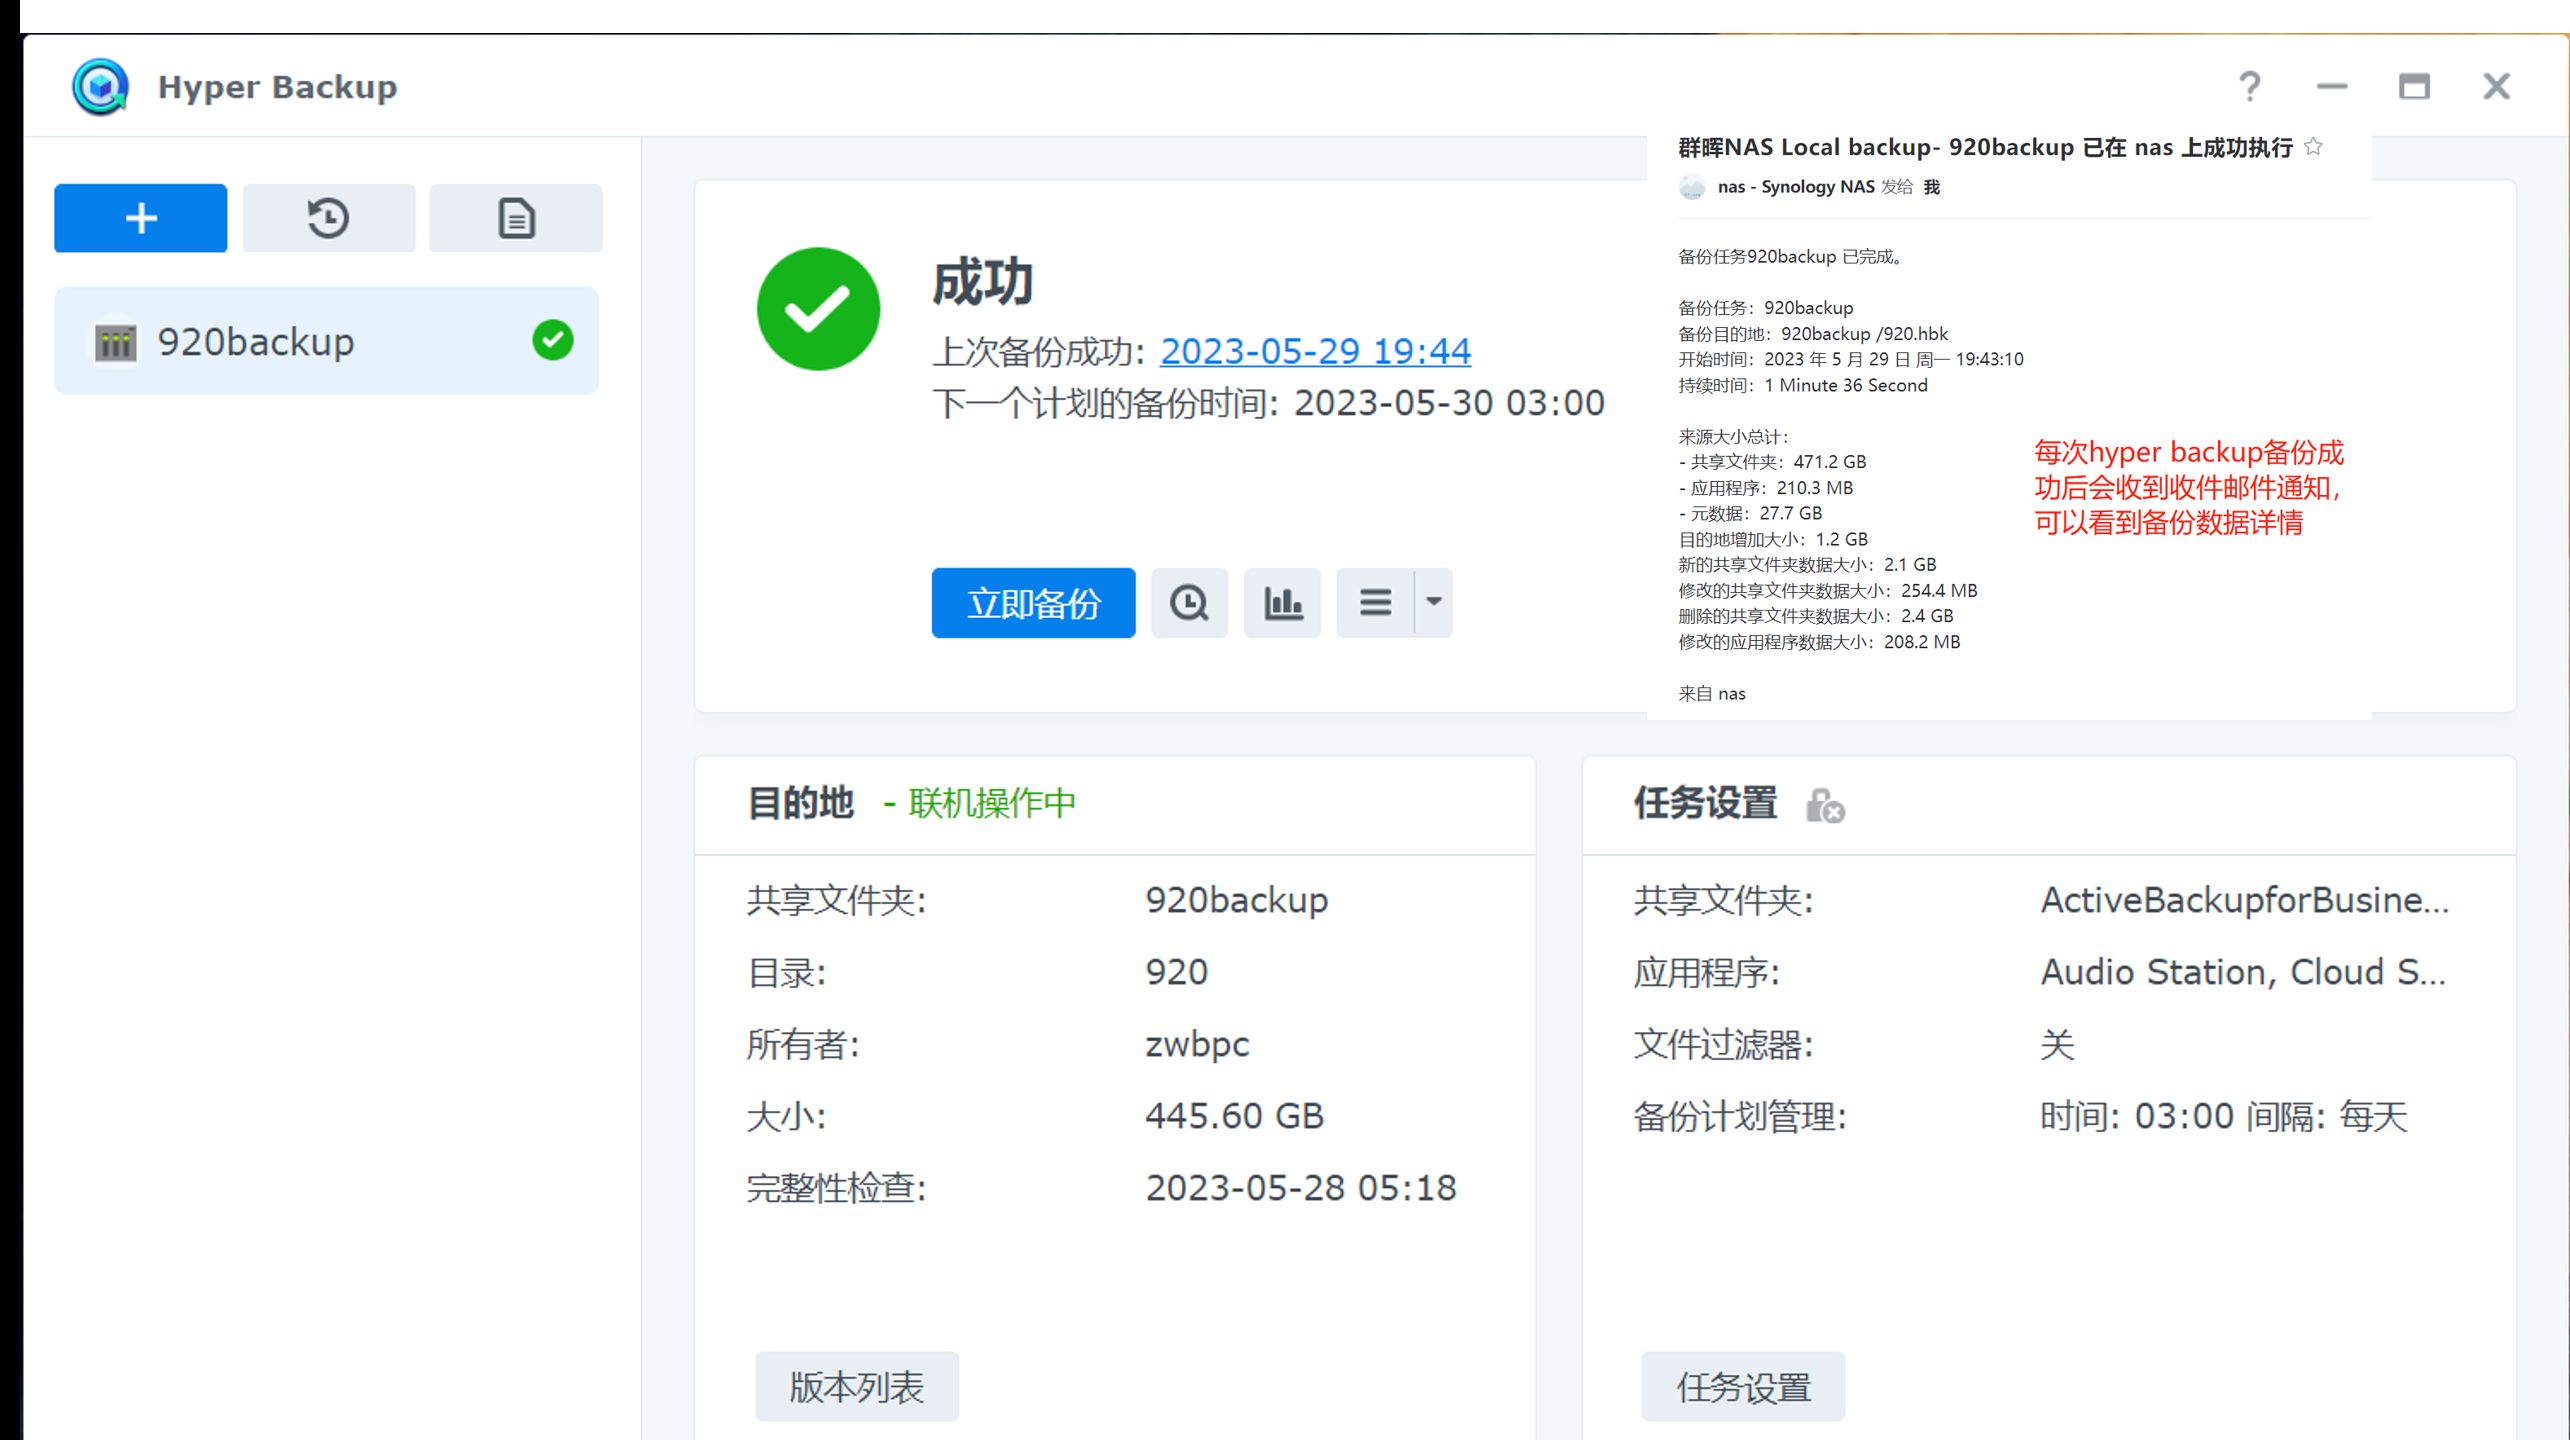Screen dimensions: 2570x1440
Task: Click the green check beside 920backup
Action: point(553,341)
